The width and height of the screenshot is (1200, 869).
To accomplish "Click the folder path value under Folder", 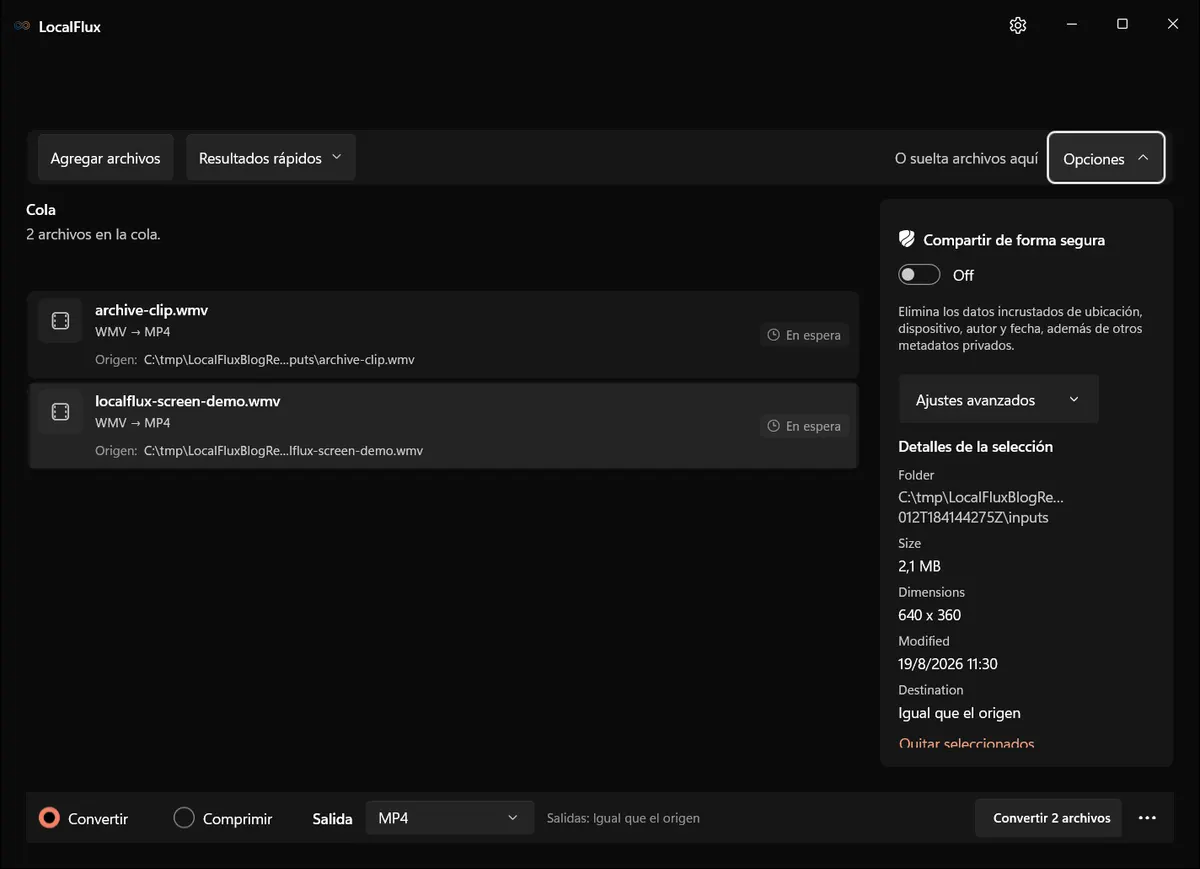I will [981, 507].
